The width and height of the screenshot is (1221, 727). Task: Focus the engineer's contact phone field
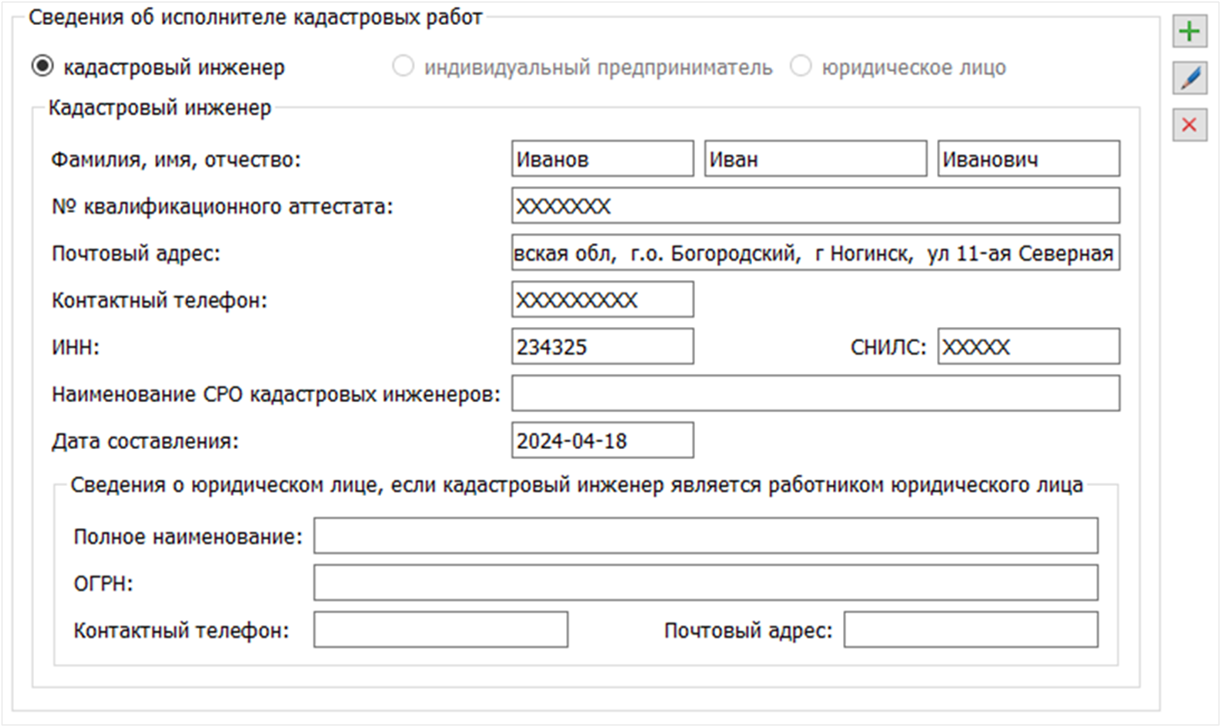(601, 299)
